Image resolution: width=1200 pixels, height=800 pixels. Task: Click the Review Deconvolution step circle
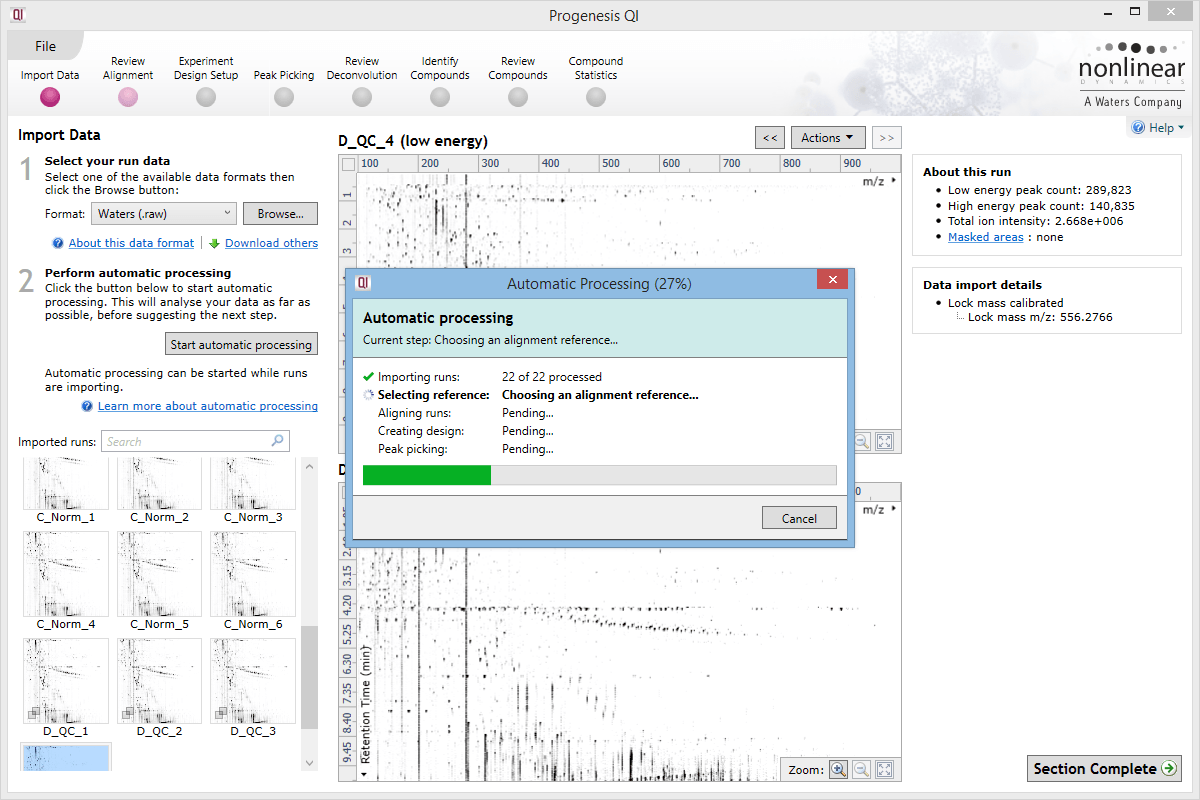pyautogui.click(x=362, y=97)
